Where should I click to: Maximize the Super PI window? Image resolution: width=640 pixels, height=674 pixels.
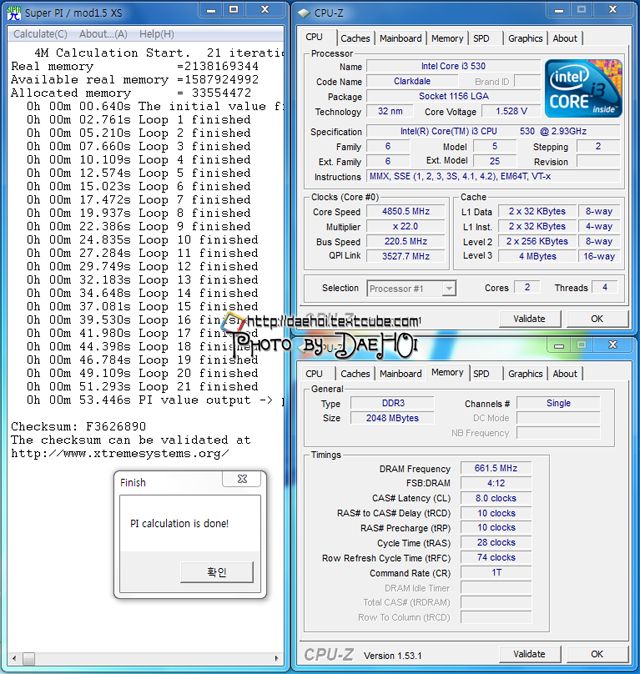click(x=234, y=10)
